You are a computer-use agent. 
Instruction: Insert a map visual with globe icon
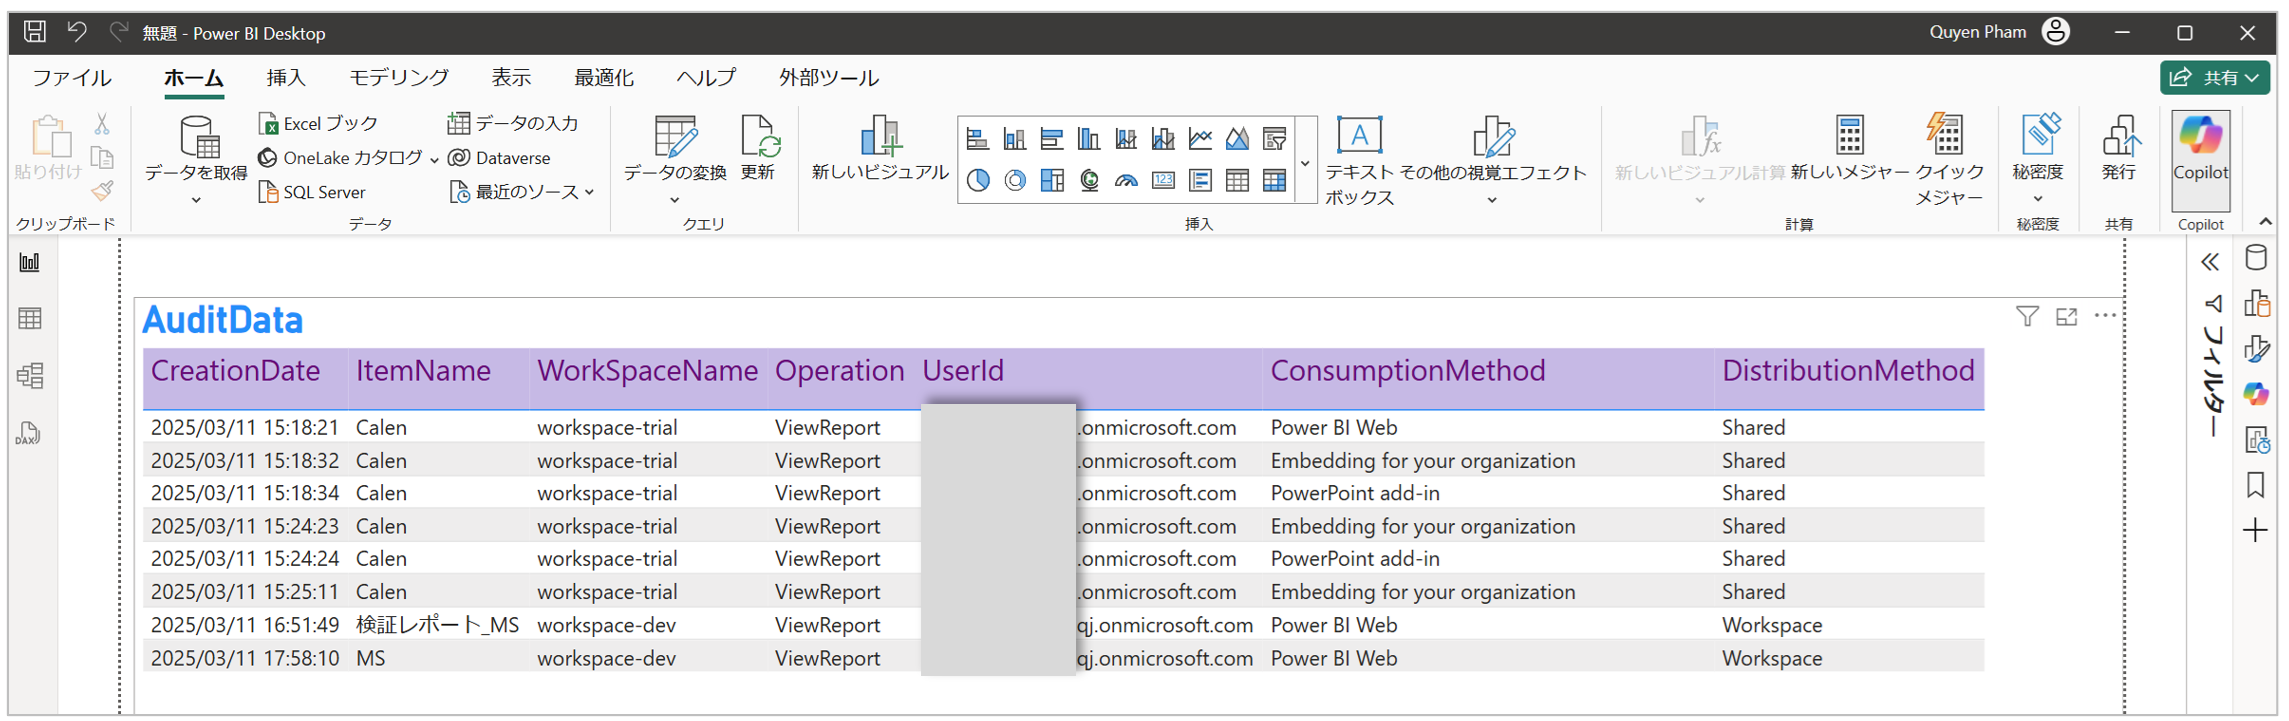[1089, 180]
